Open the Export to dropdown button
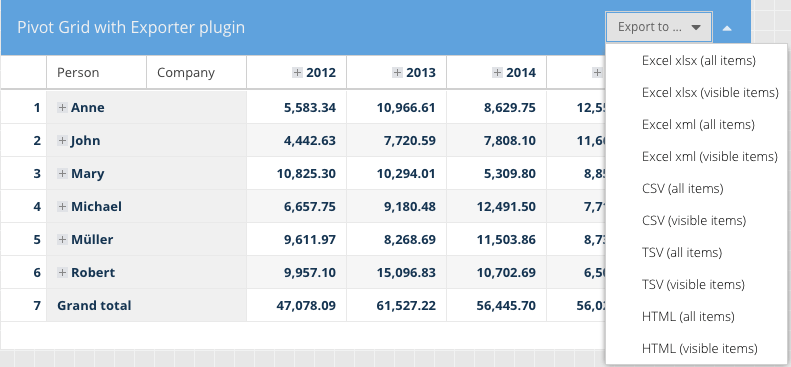This screenshot has height=367, width=791. coord(659,27)
